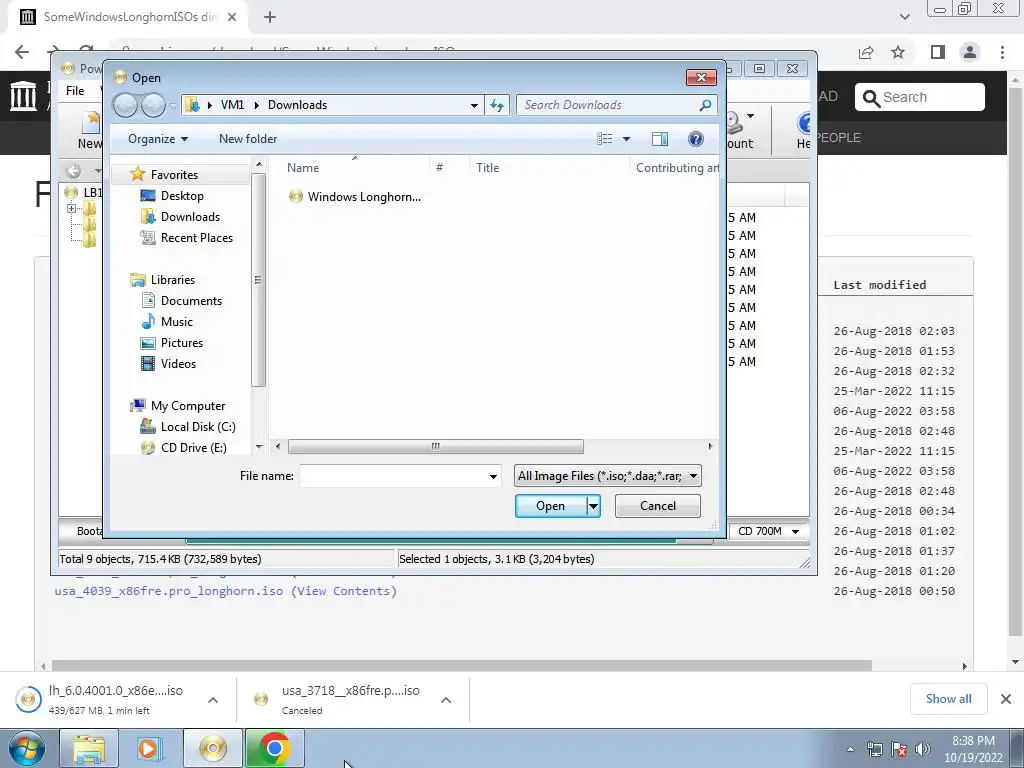This screenshot has height=768, width=1024.
Task: Select My Computer in navigation pane
Action: click(178, 406)
